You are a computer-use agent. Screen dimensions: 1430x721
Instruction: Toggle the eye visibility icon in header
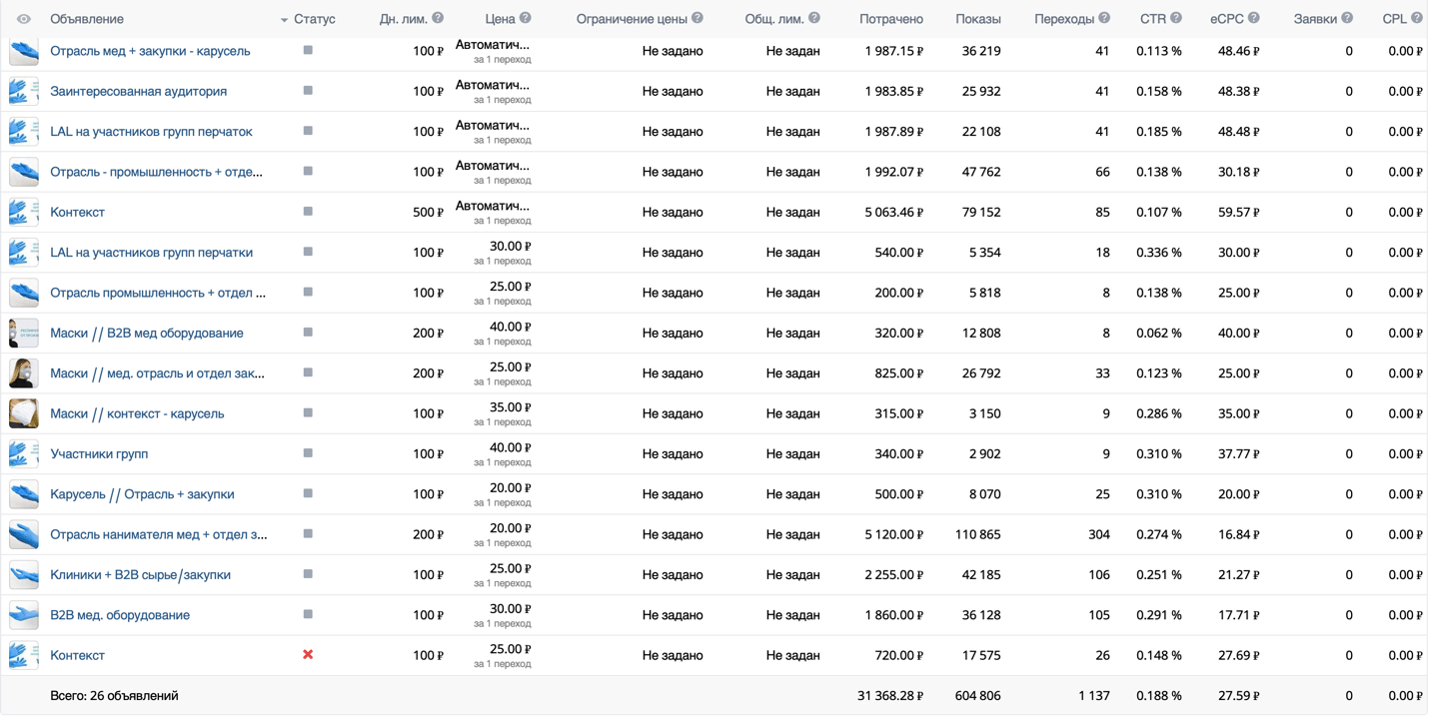point(24,19)
